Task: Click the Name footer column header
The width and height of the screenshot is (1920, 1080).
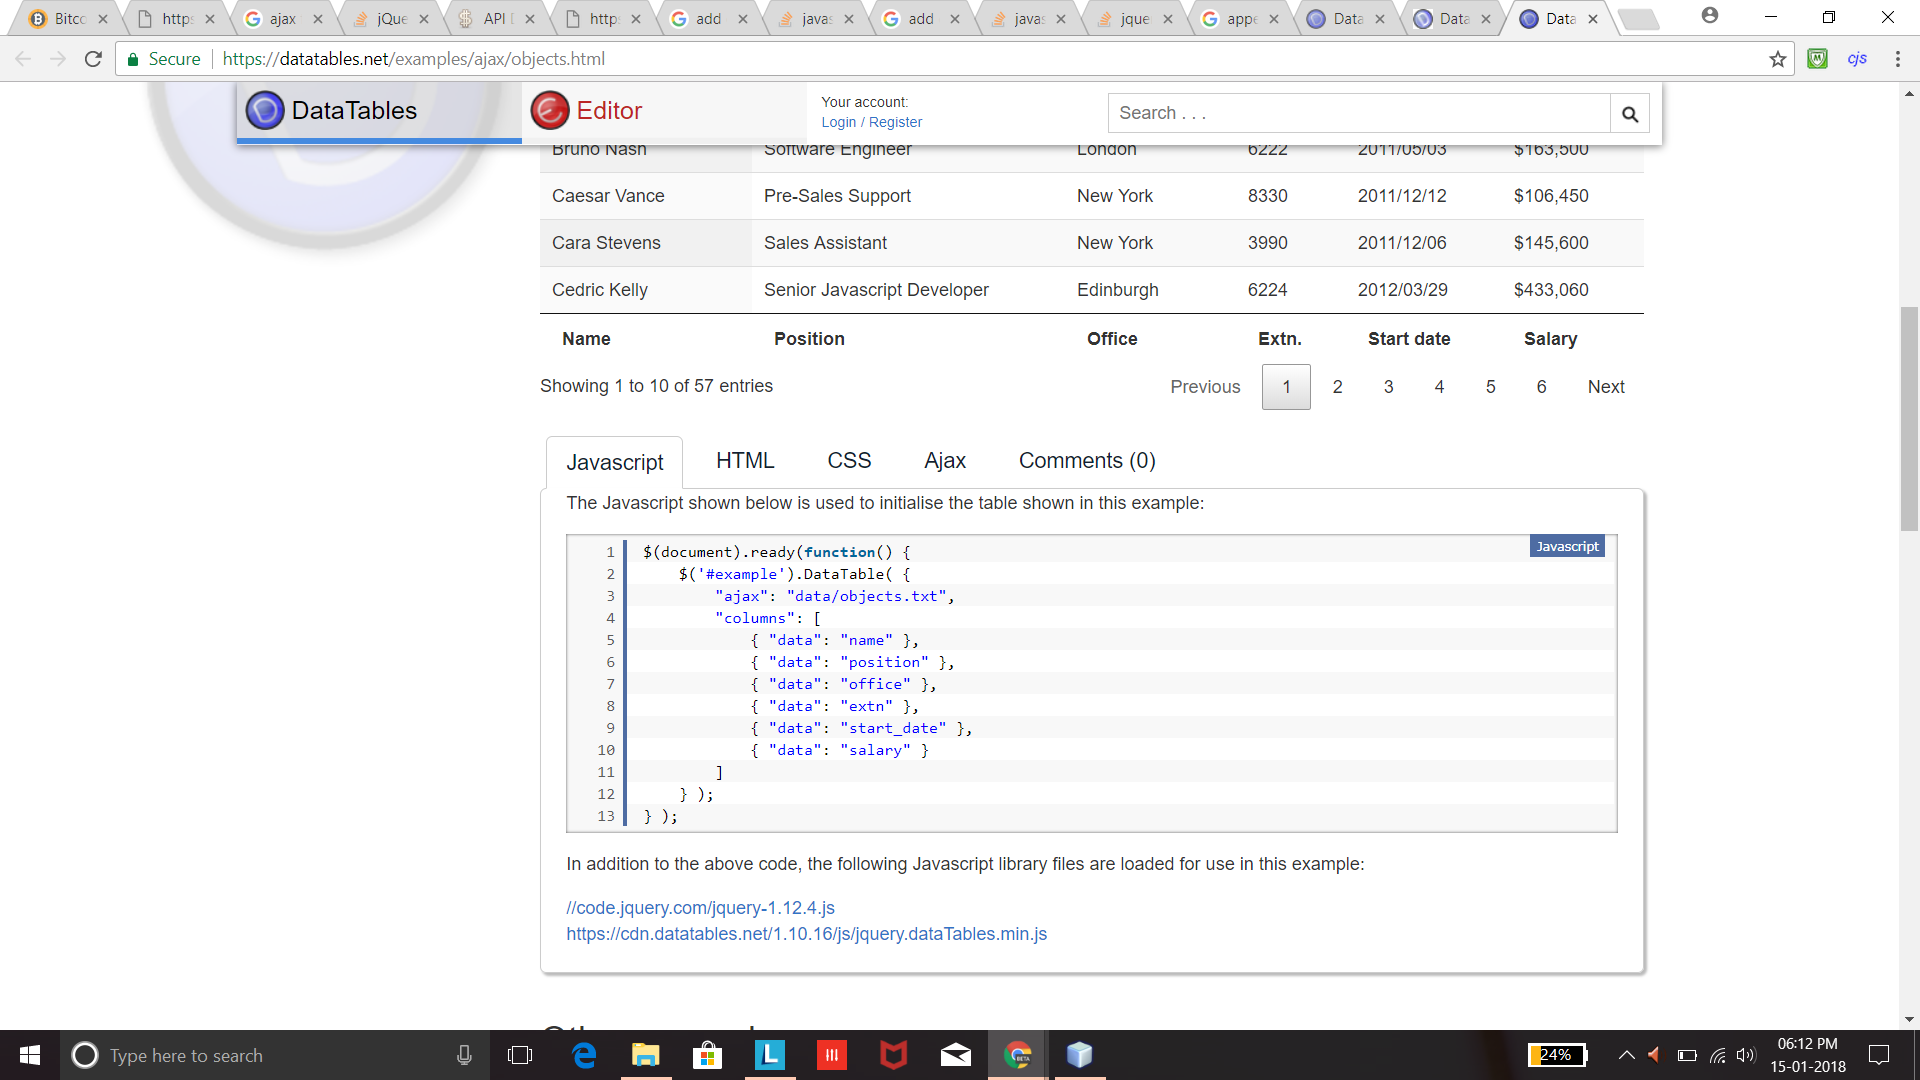Action: [x=586, y=339]
